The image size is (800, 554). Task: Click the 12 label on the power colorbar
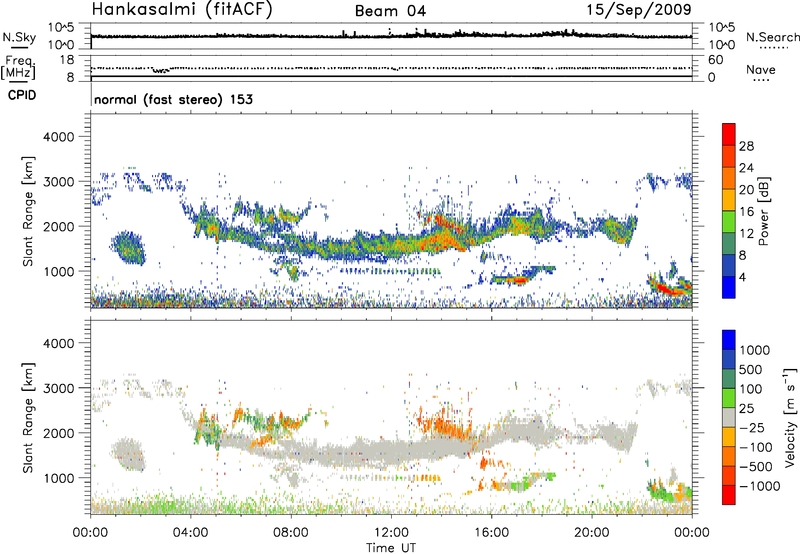click(746, 234)
